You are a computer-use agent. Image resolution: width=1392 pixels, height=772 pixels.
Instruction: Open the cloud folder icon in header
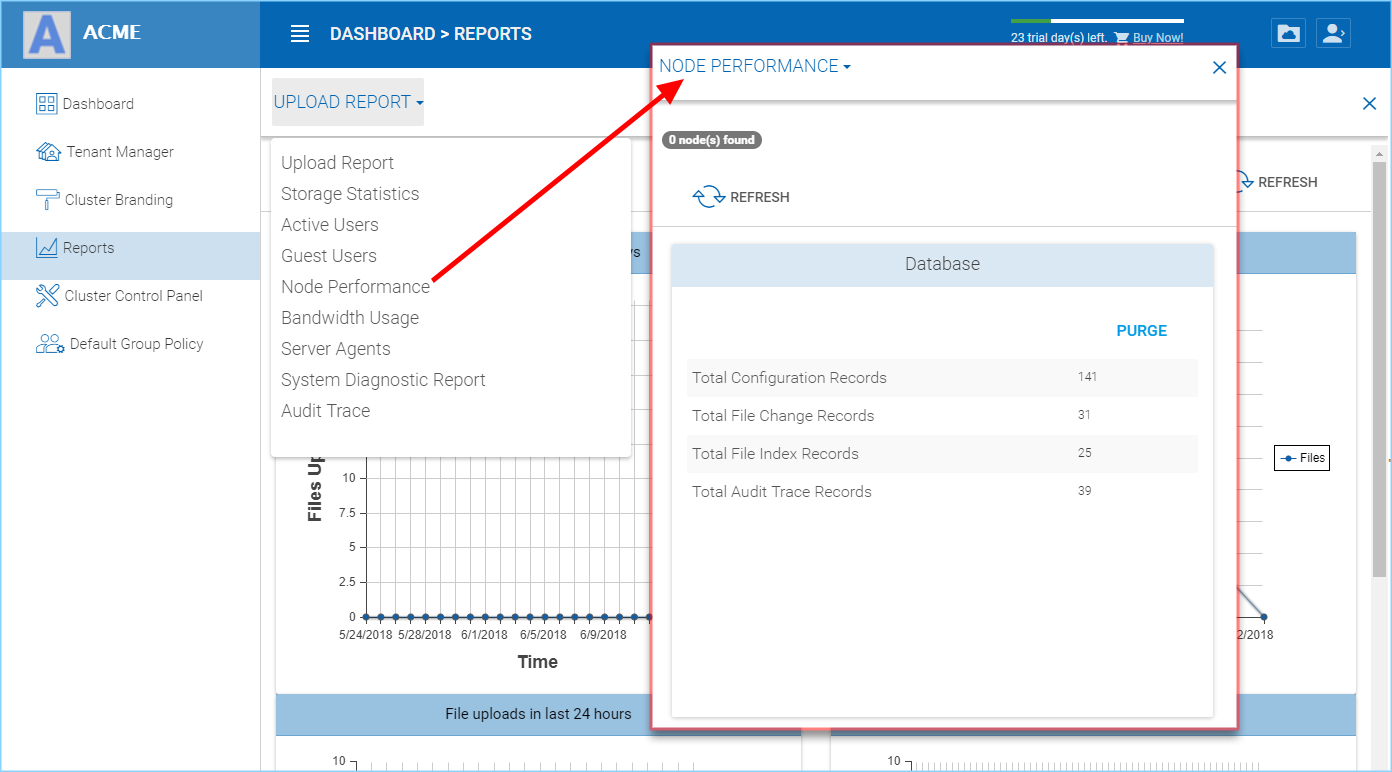(x=1289, y=33)
